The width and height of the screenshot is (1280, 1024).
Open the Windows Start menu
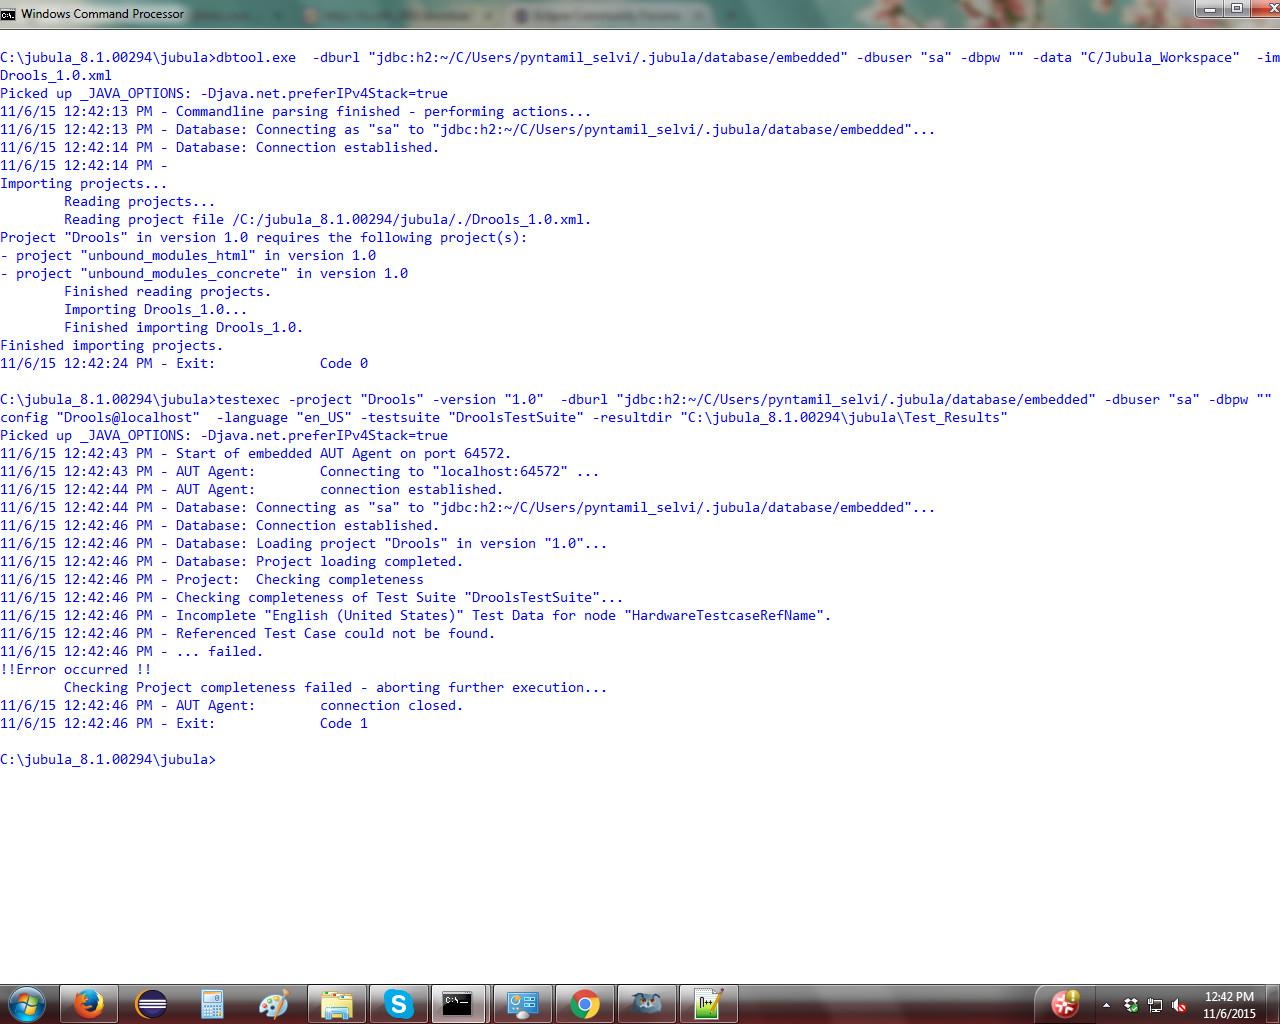[x=27, y=1004]
